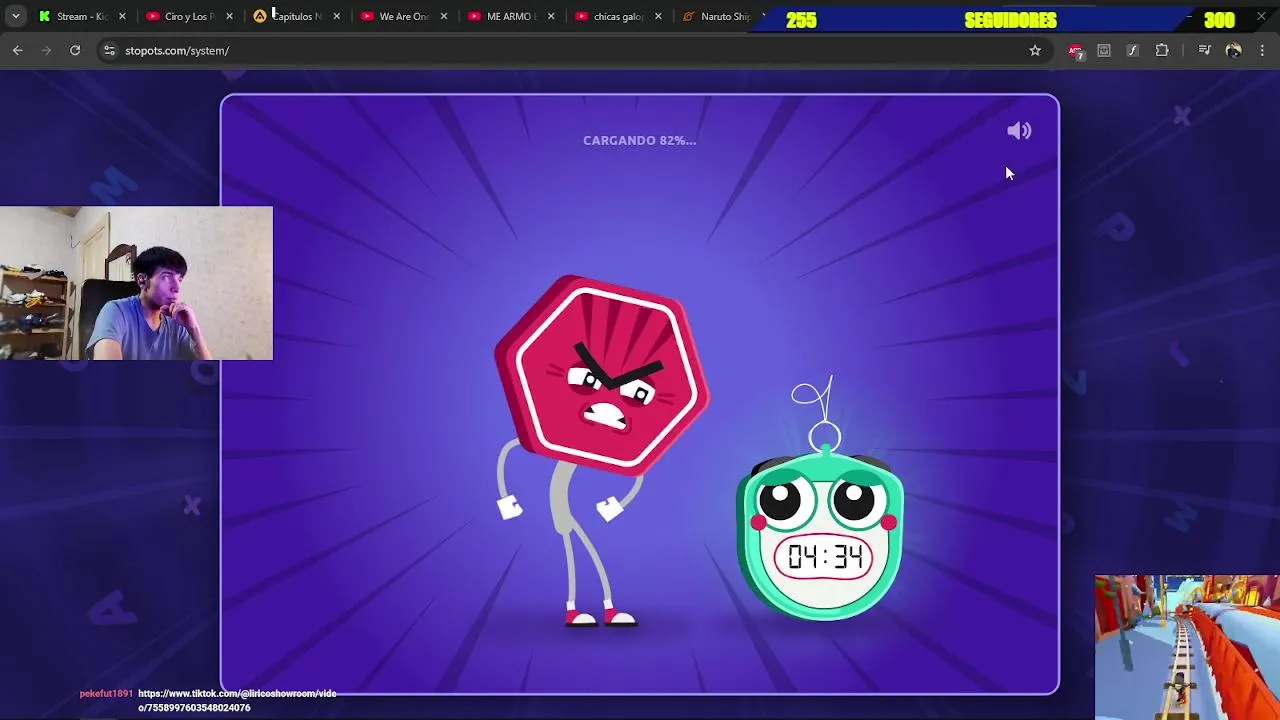Expand the tab search dropdown arrow

click(15, 16)
